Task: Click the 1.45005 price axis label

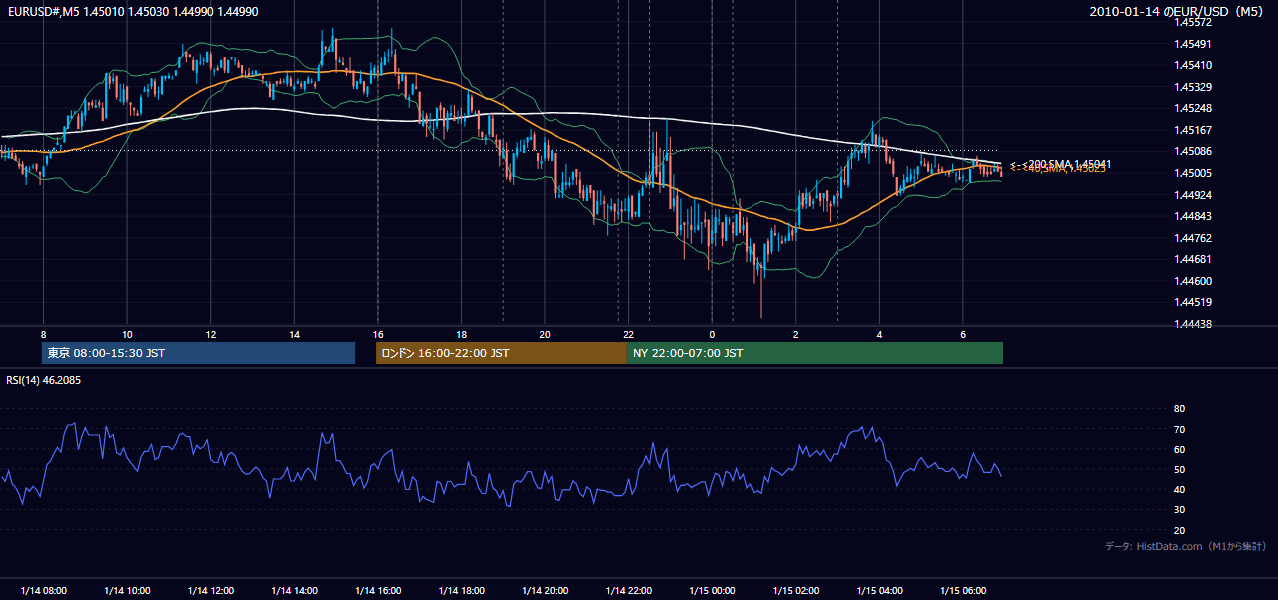Action: click(x=1193, y=173)
